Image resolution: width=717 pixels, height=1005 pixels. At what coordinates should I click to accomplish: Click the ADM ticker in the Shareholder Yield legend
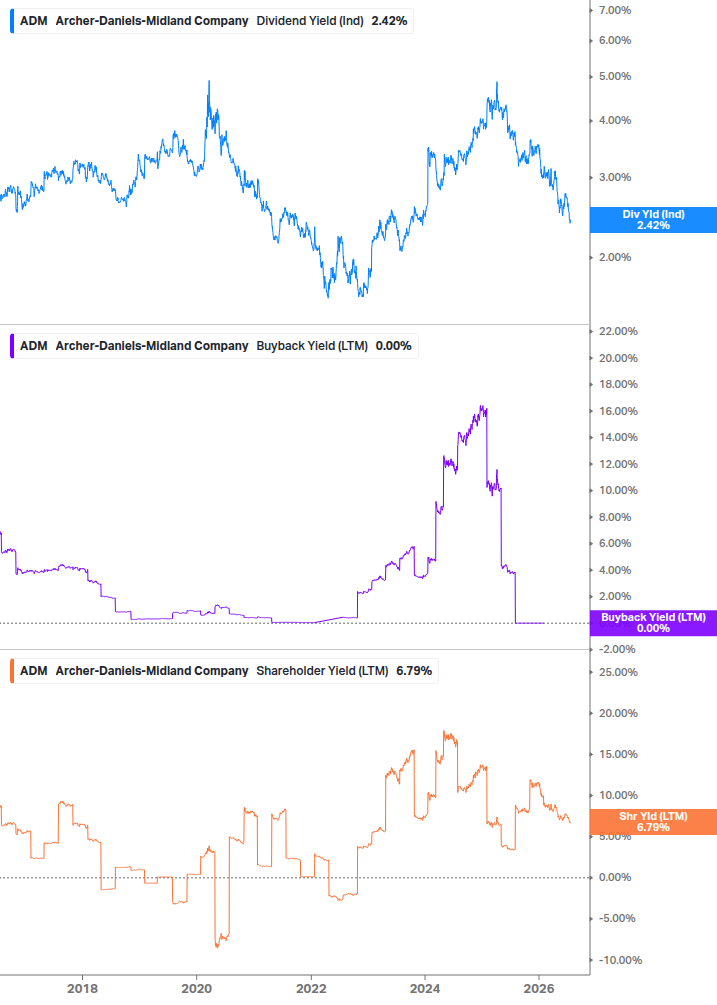click(34, 671)
